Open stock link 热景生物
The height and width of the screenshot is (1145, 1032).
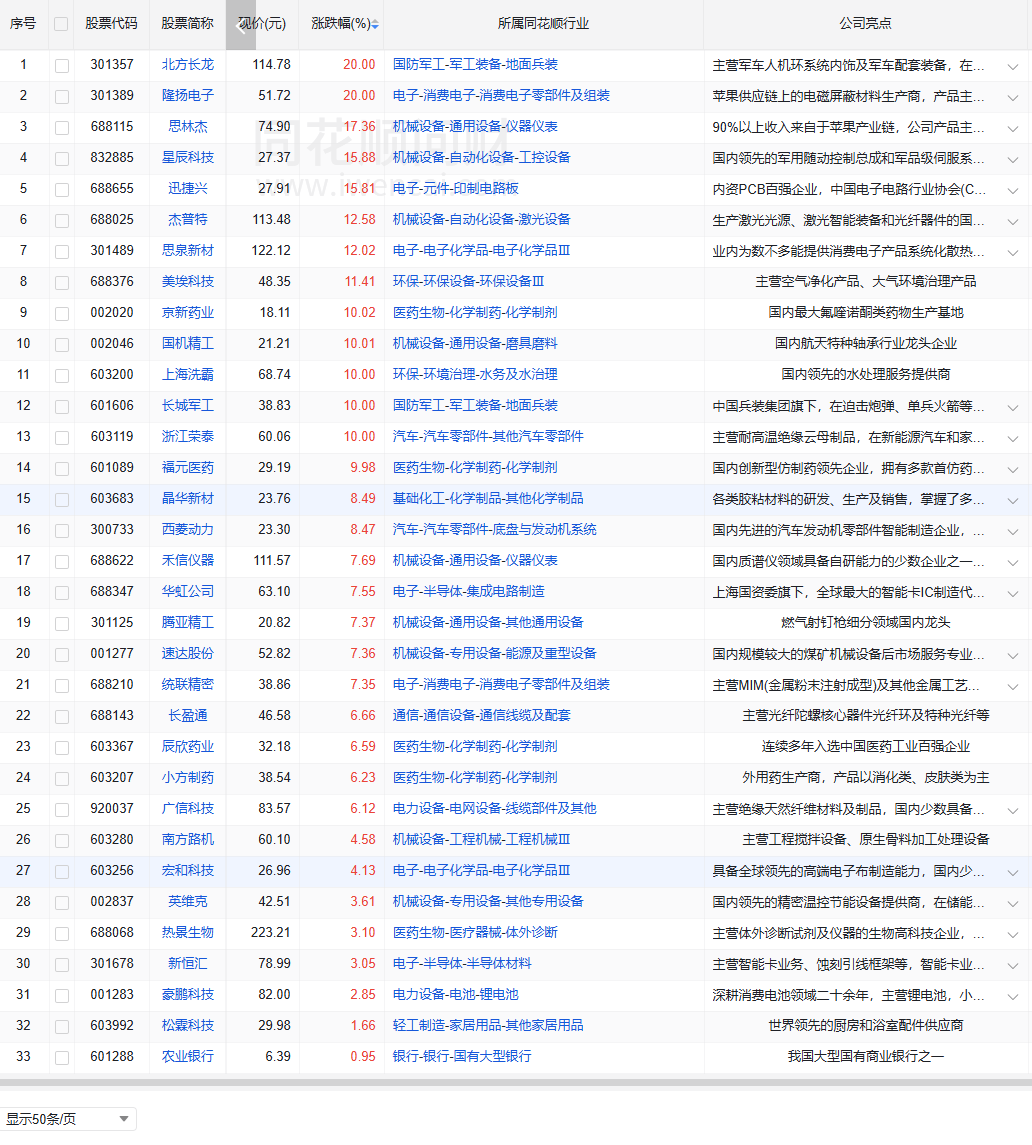pos(188,933)
